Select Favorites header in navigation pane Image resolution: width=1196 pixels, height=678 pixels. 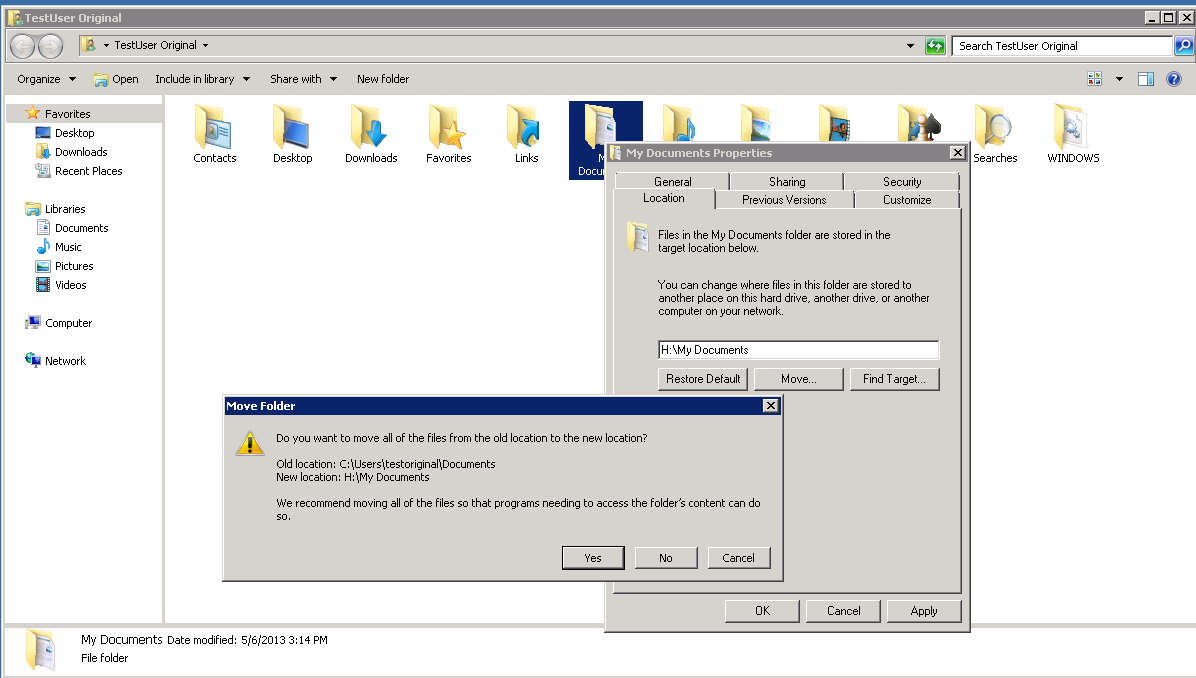click(67, 114)
